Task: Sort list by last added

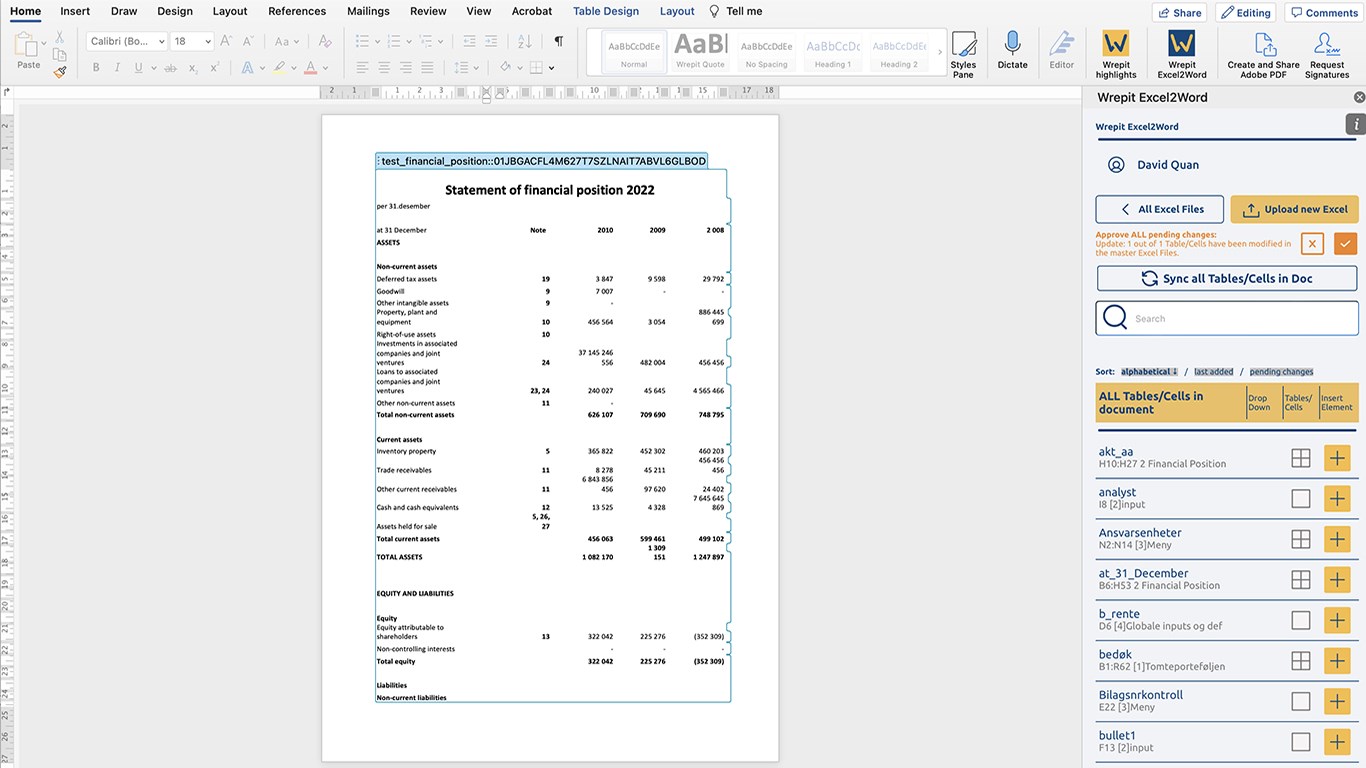Action: pyautogui.click(x=1213, y=372)
